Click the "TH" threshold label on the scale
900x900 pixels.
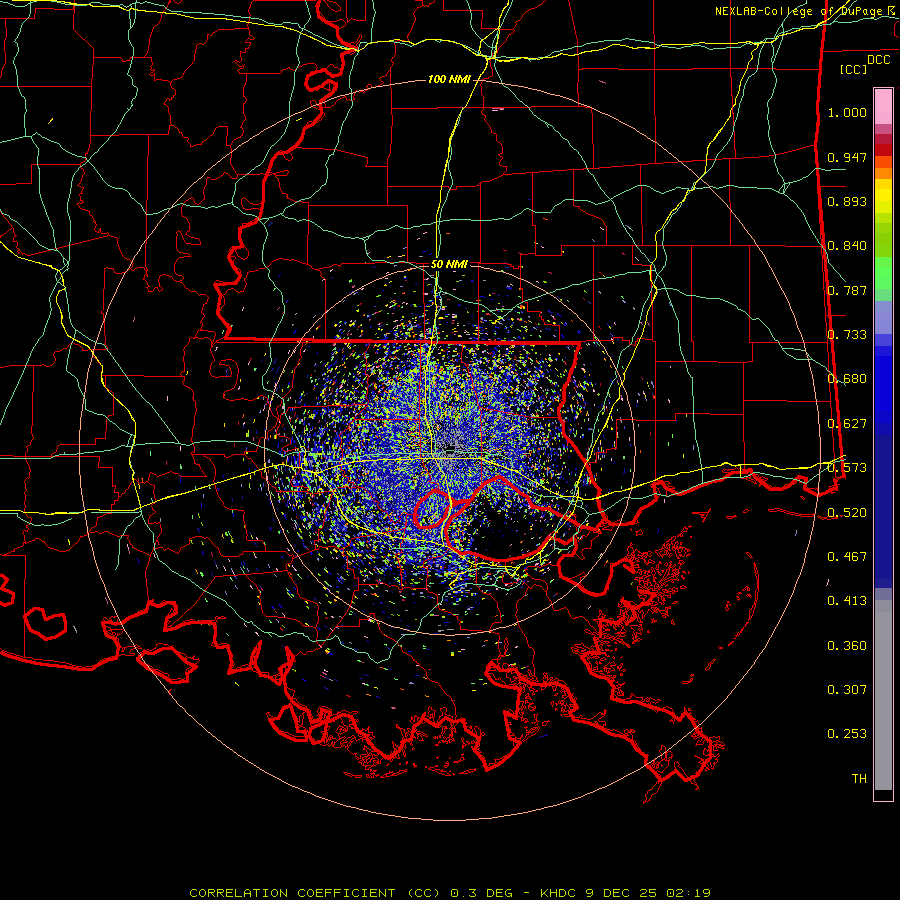click(859, 779)
